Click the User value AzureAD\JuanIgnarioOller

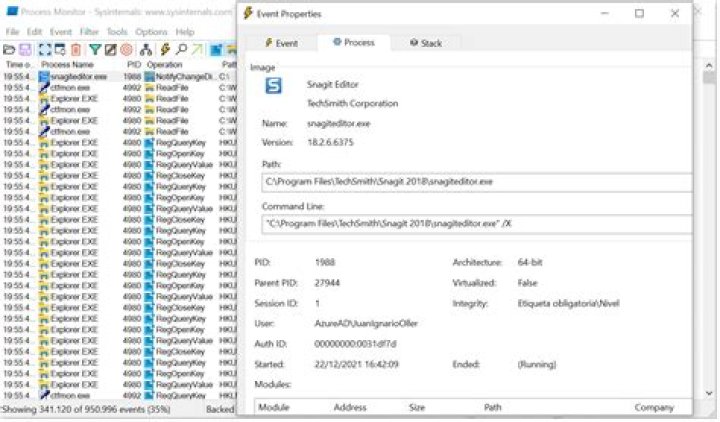(x=366, y=324)
